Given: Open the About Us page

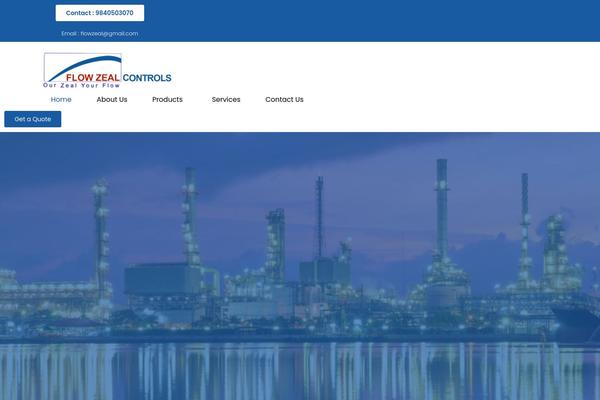Looking at the screenshot, I should pos(112,100).
